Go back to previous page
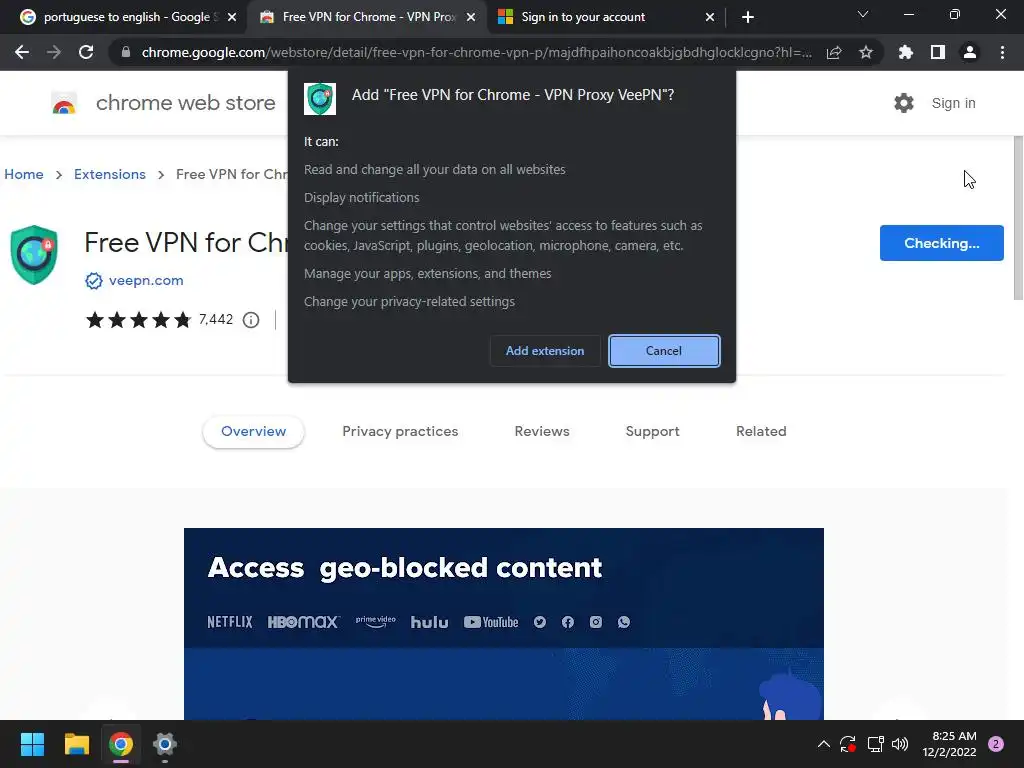The width and height of the screenshot is (1024, 768). [x=22, y=52]
